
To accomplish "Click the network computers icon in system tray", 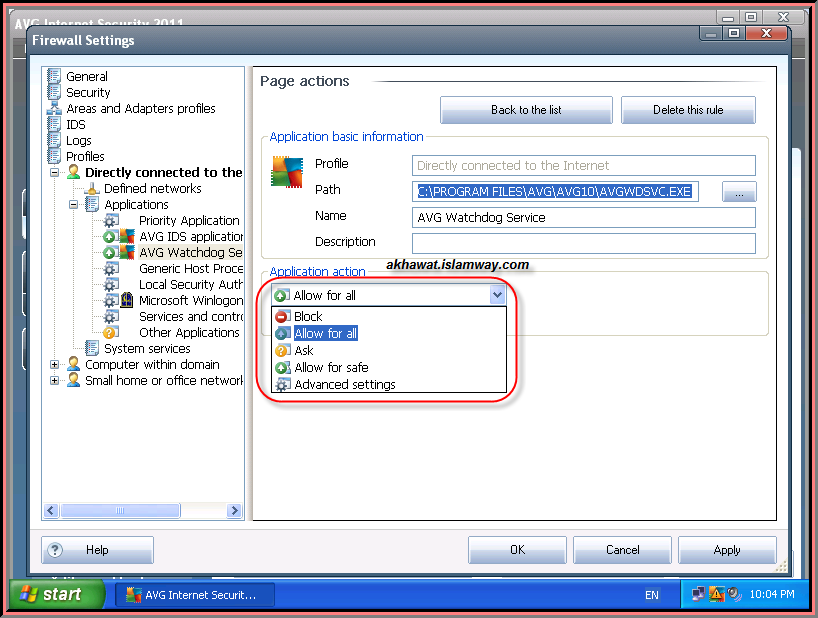I will click(698, 594).
